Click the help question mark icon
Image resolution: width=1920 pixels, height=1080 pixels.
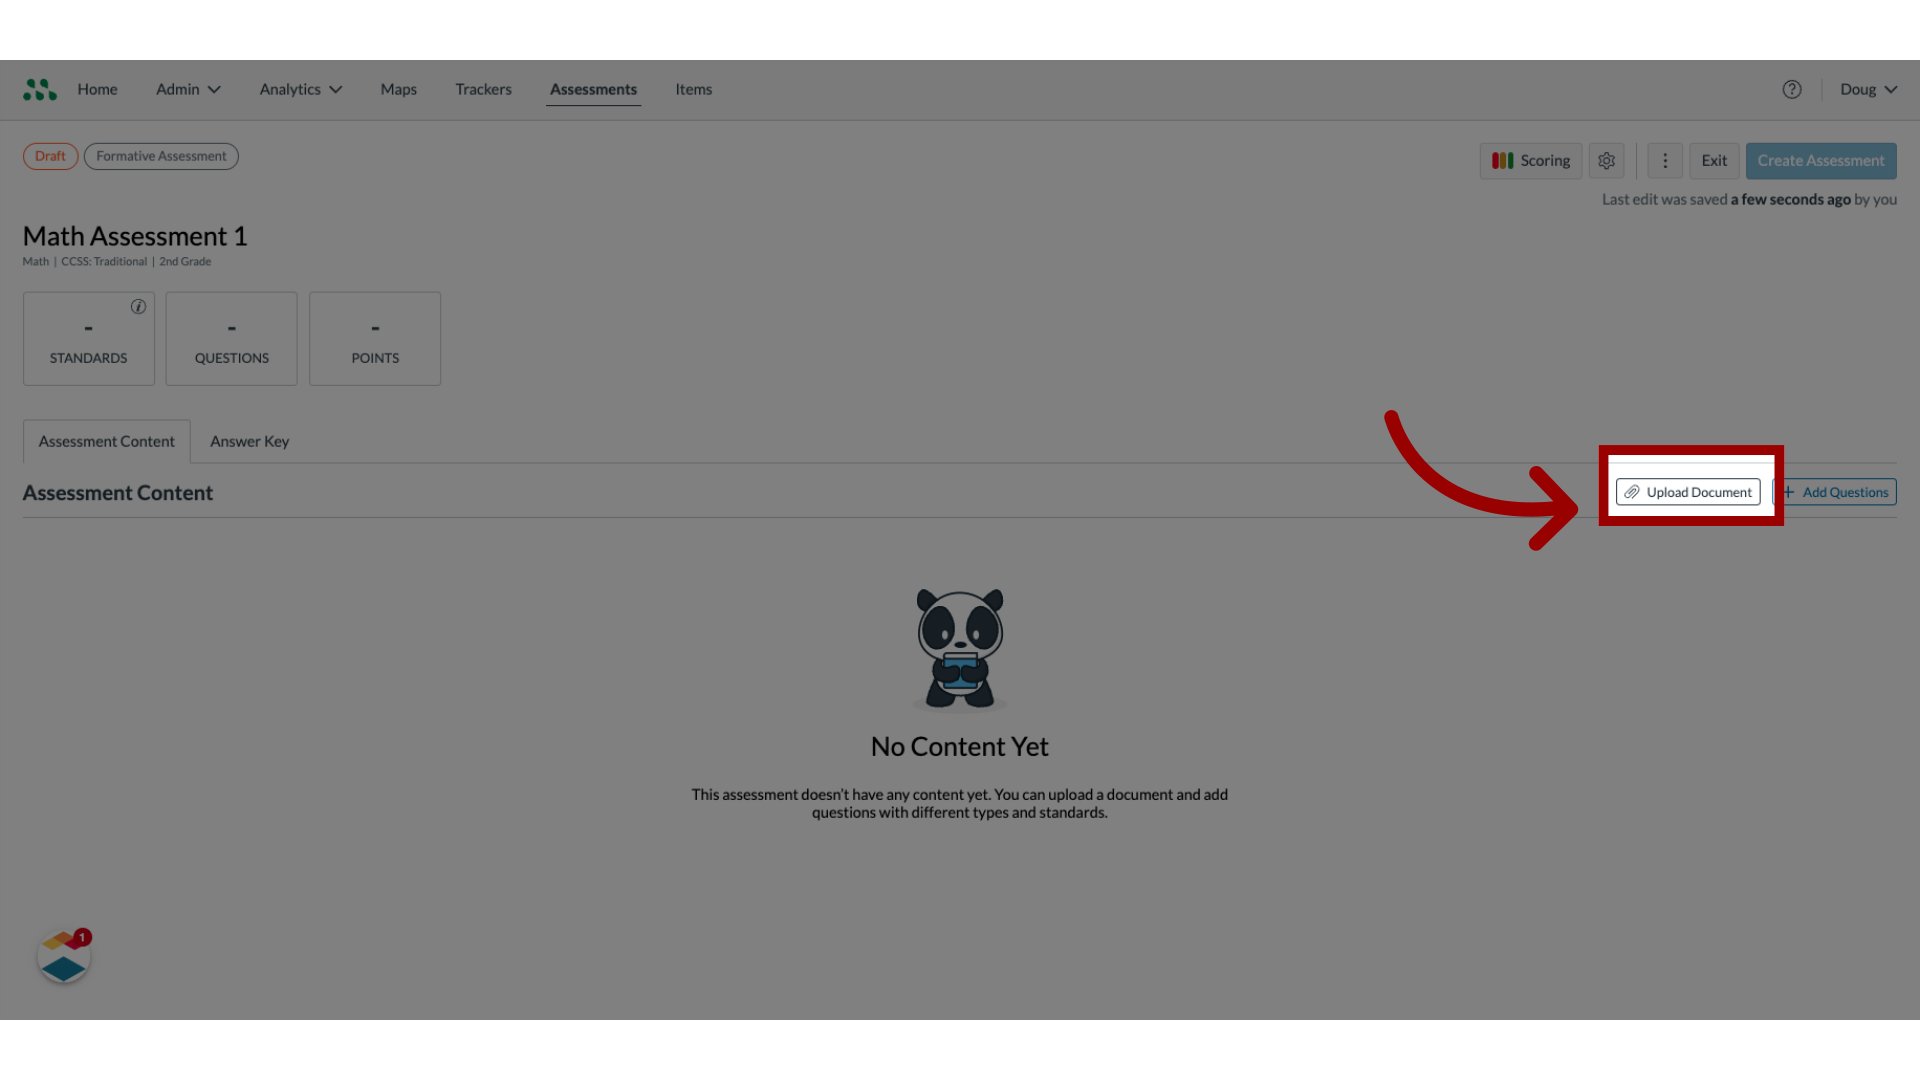point(1792,90)
